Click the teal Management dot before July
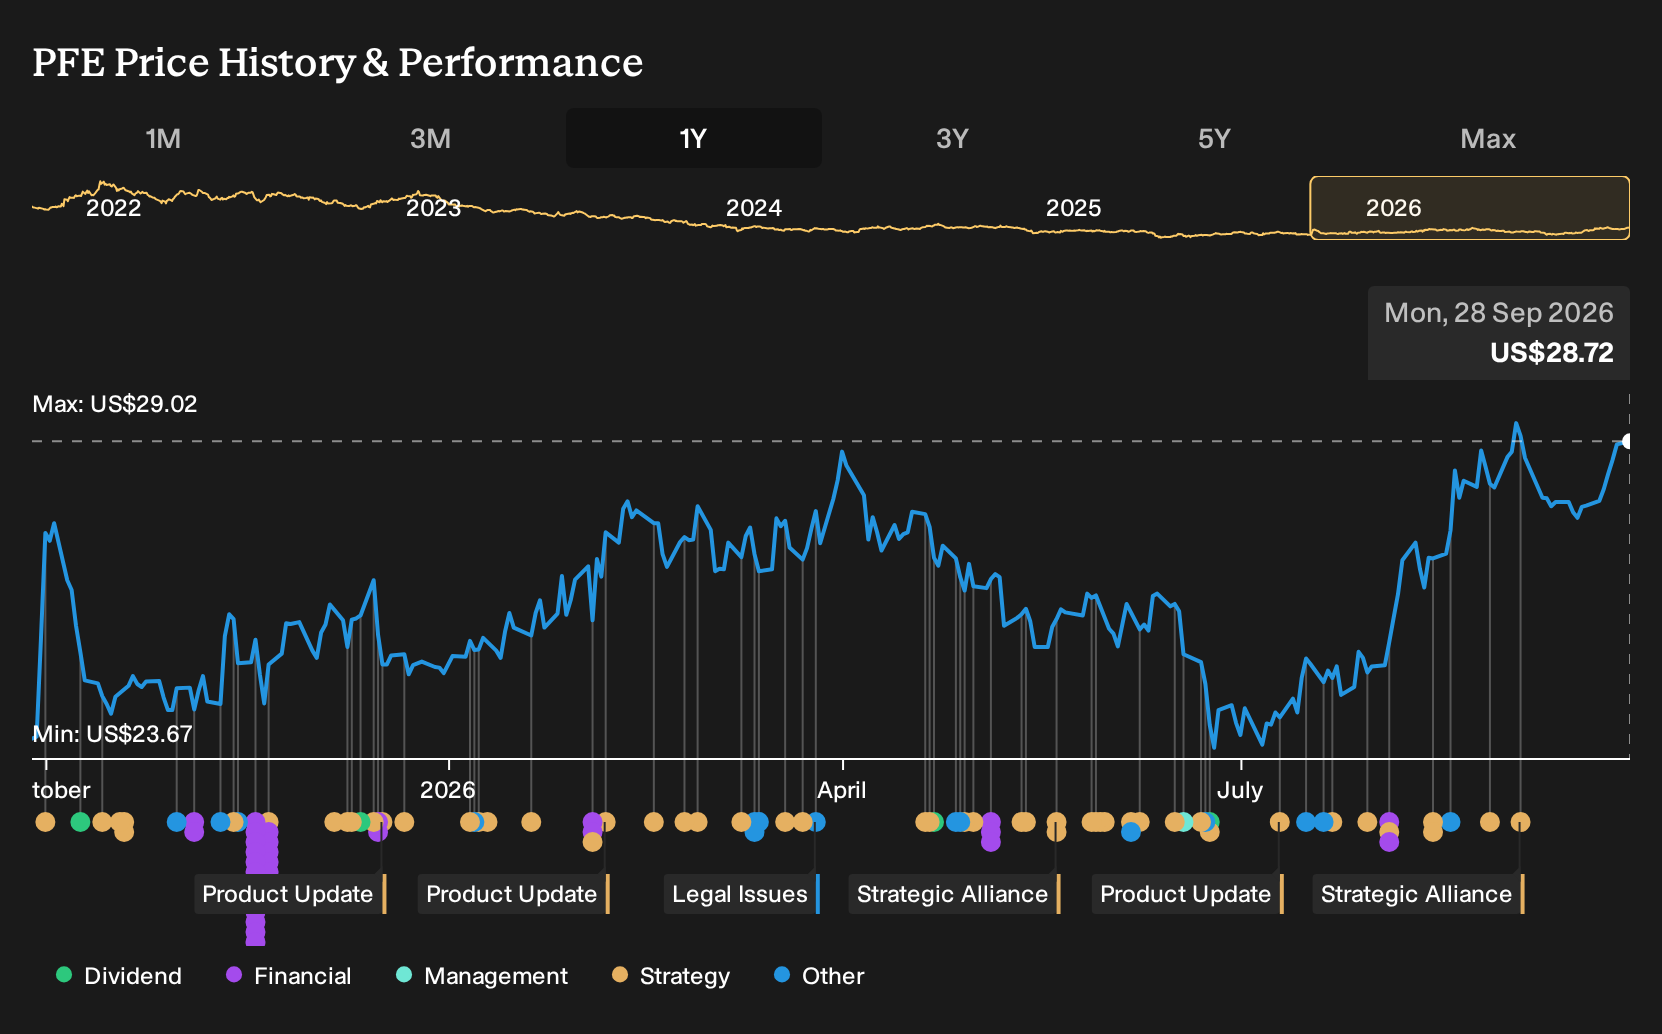Screen dimensions: 1662x1034 pos(1185,822)
